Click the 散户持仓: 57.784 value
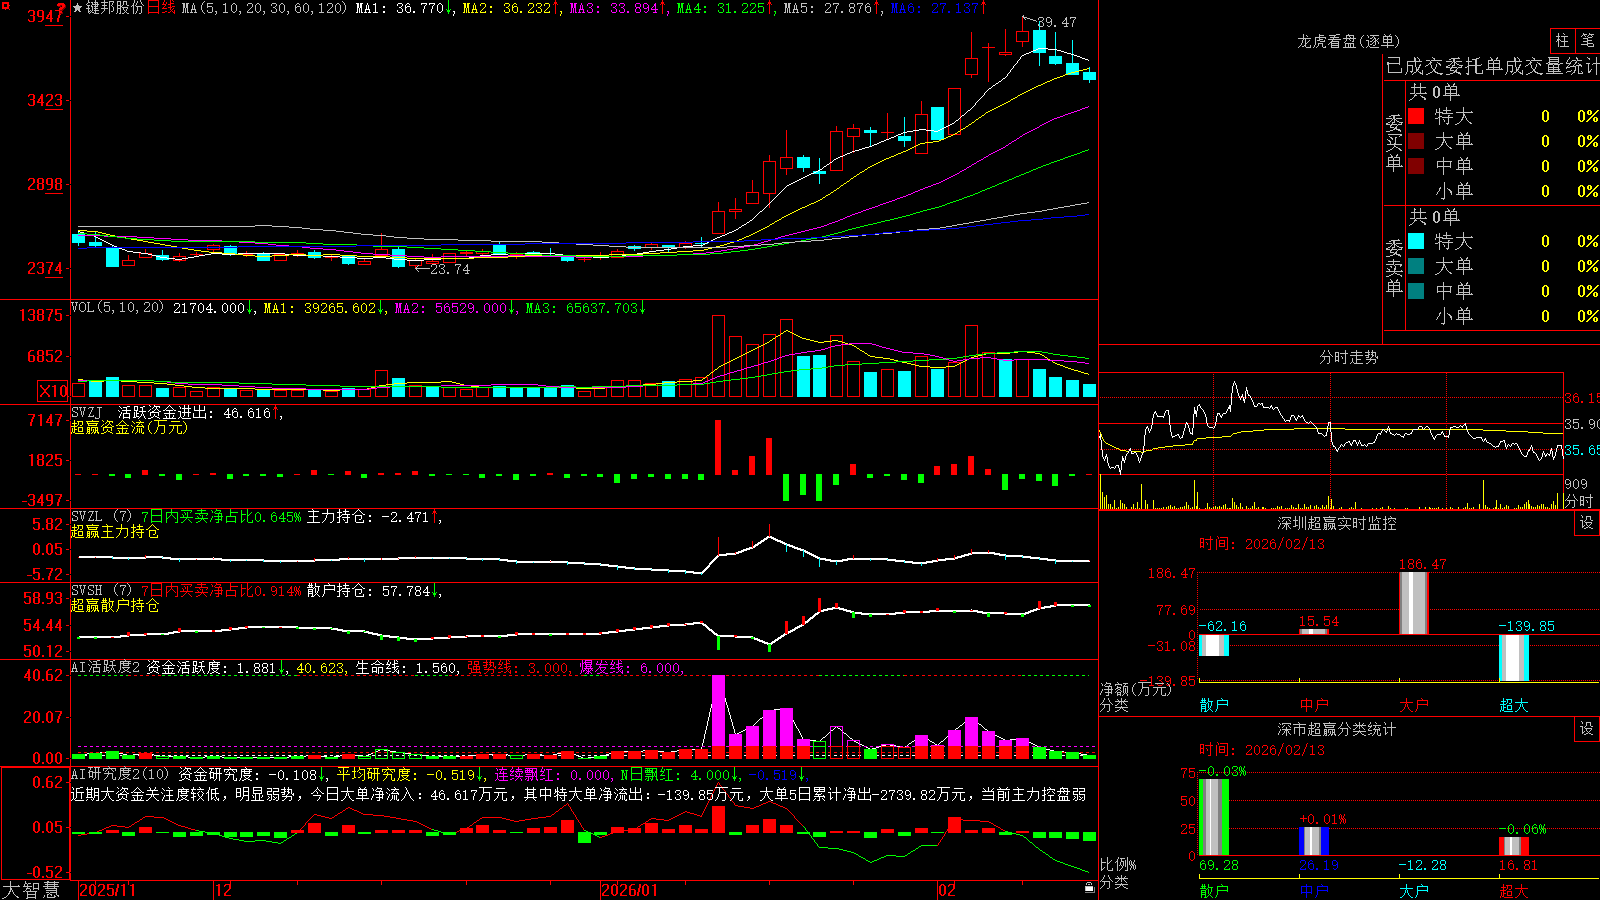This screenshot has width=1600, height=900. (368, 591)
